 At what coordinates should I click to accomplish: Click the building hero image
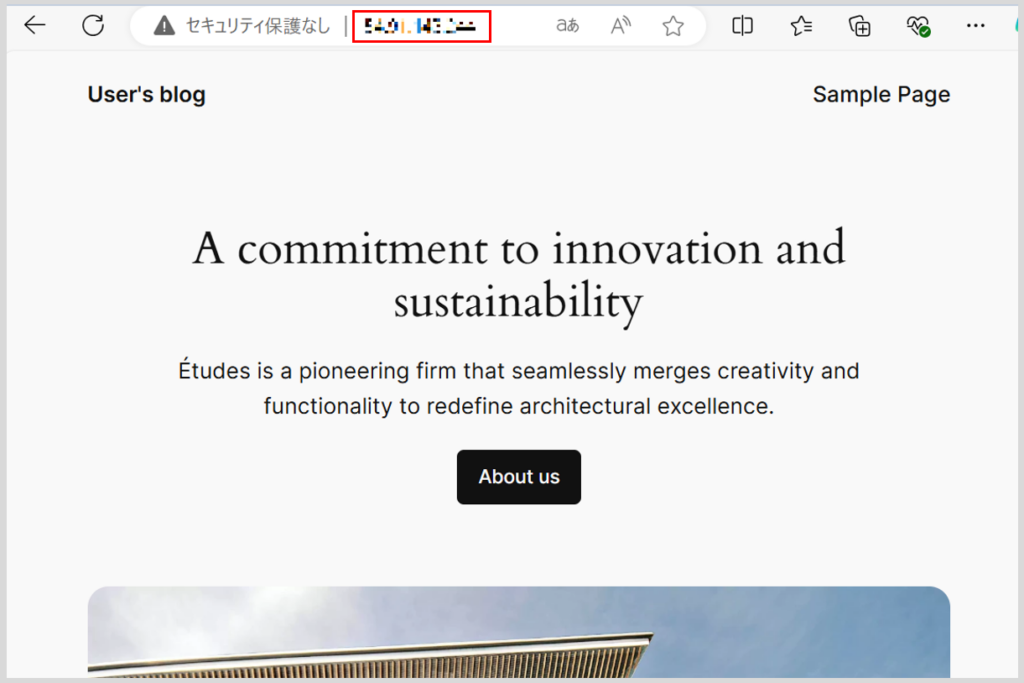[x=519, y=631]
